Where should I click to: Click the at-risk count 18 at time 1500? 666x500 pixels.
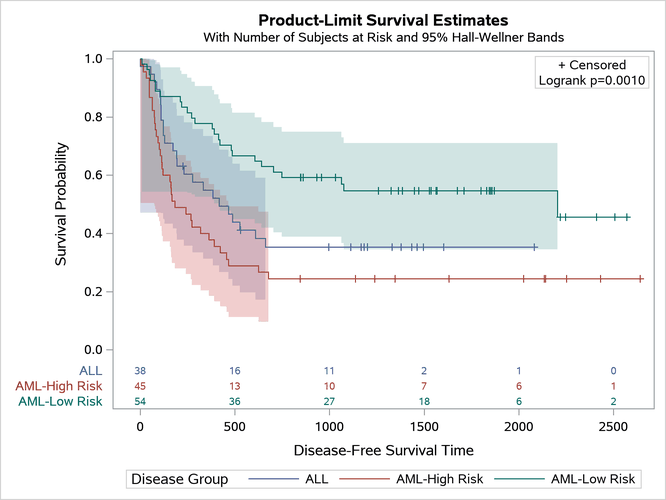coord(424,402)
